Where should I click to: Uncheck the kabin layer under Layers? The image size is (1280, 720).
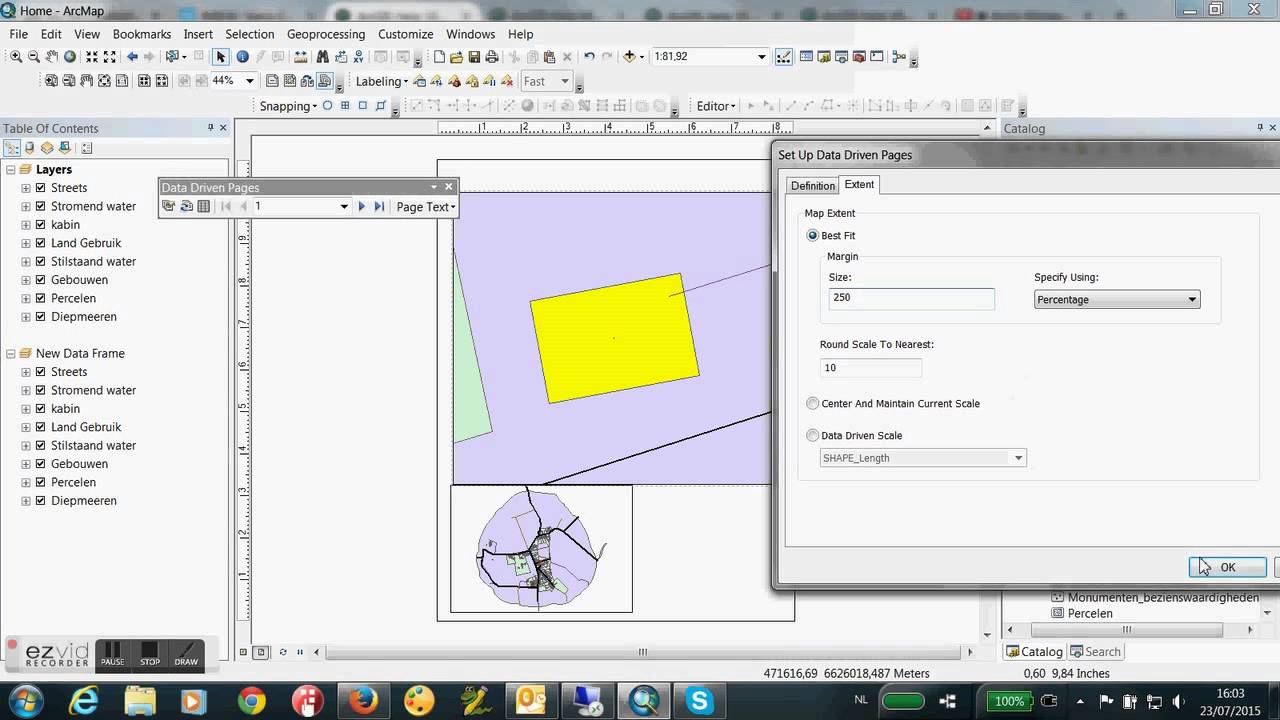click(x=41, y=225)
